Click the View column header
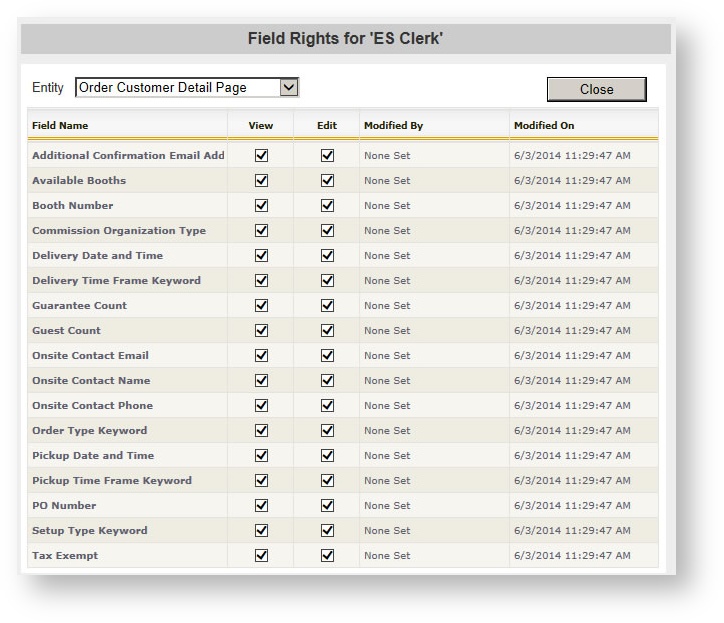This screenshot has height=623, width=724. (261, 126)
